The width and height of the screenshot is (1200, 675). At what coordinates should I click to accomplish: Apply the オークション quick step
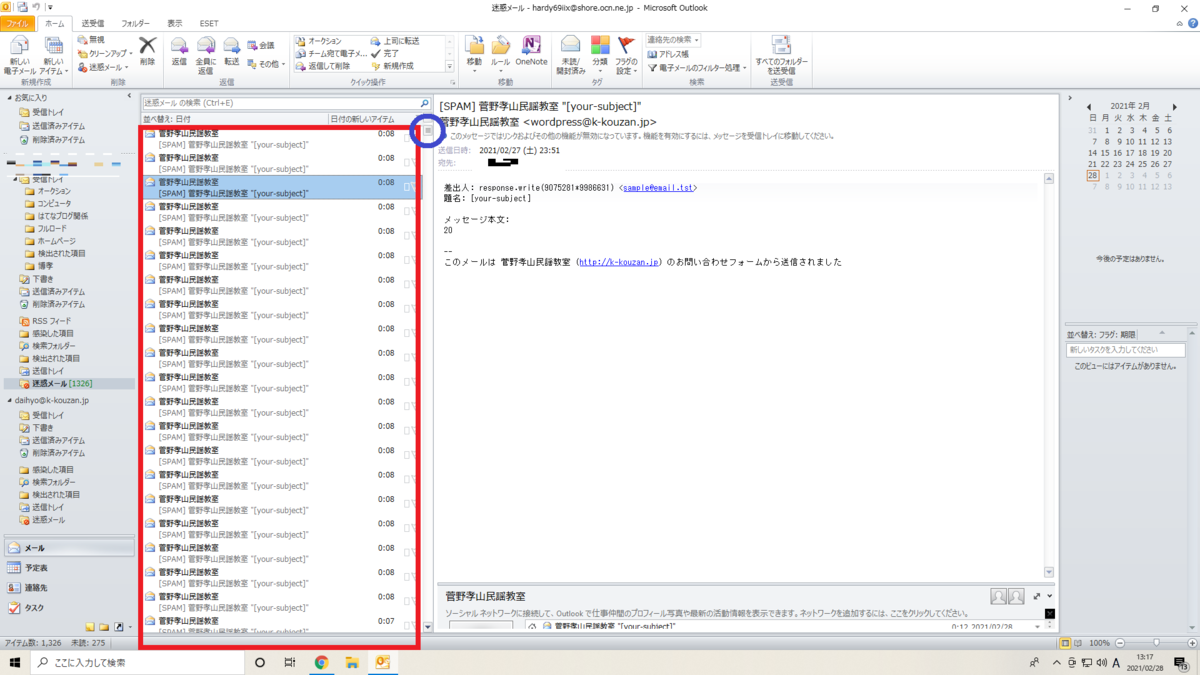pos(319,41)
